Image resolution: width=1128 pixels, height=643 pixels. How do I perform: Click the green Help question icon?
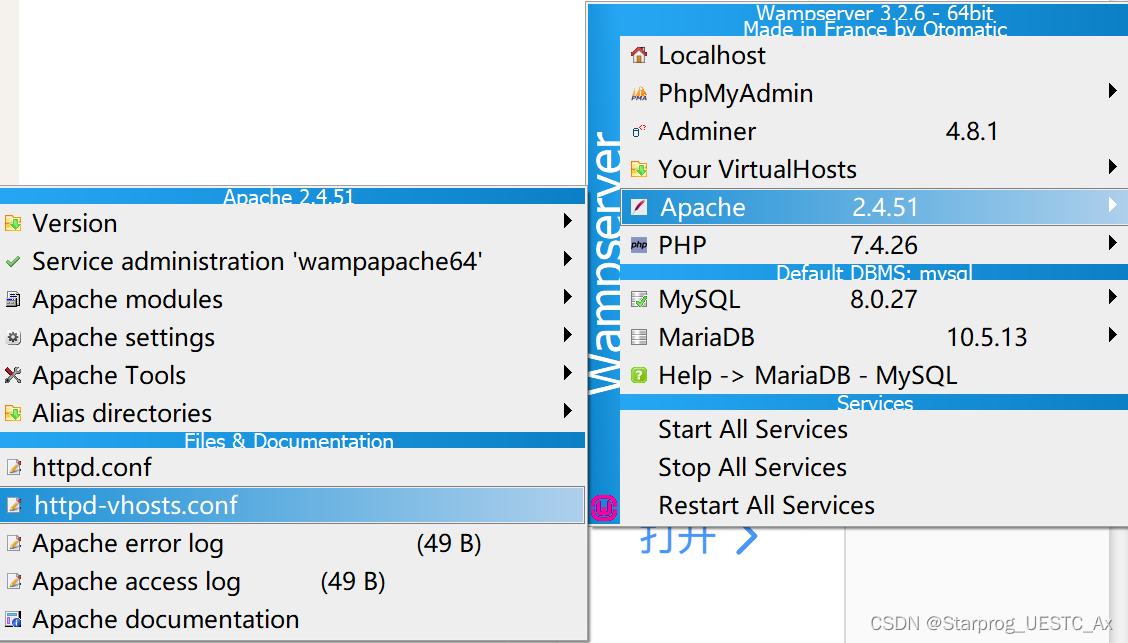tap(639, 375)
